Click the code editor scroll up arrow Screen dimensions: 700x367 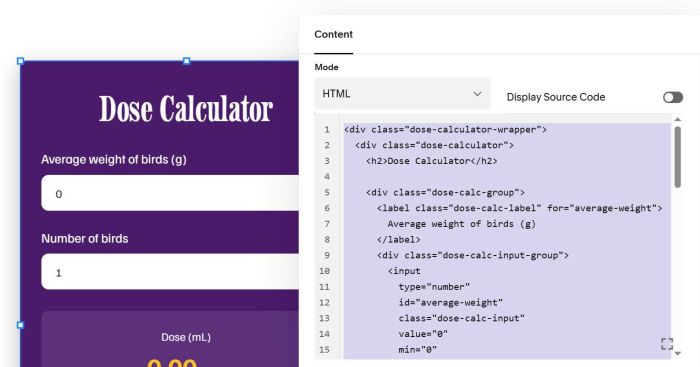click(677, 119)
